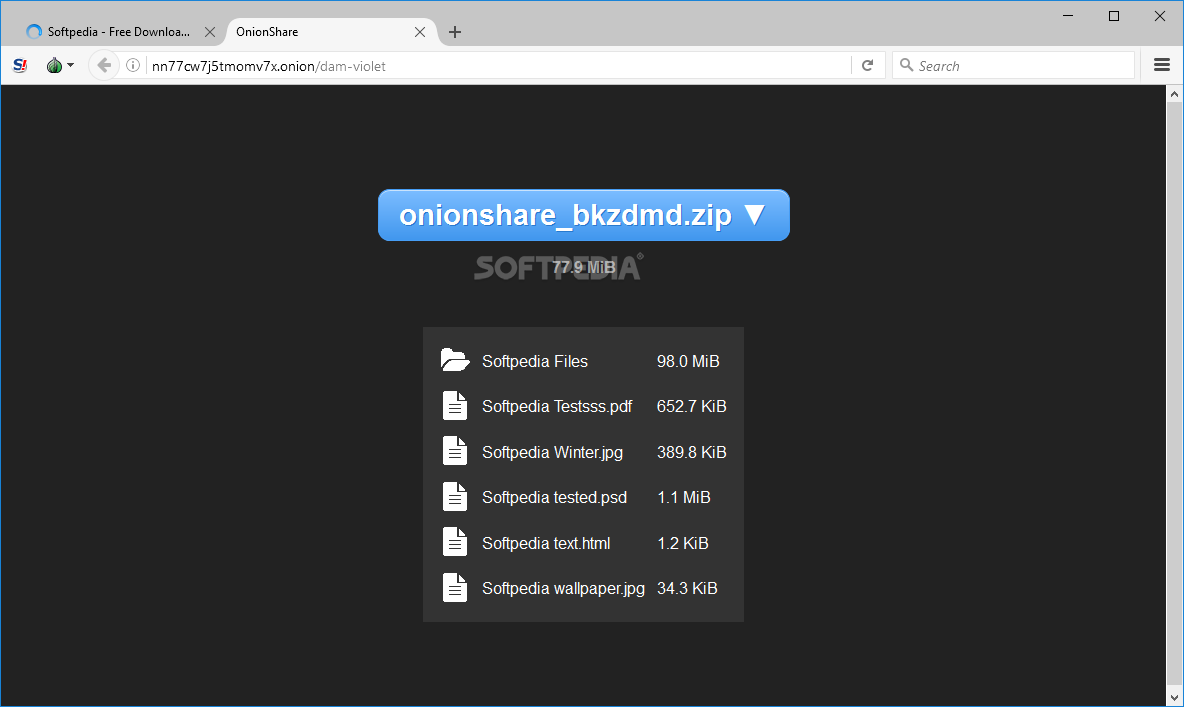The height and width of the screenshot is (707, 1184).
Task: Reload the current page
Action: (868, 66)
